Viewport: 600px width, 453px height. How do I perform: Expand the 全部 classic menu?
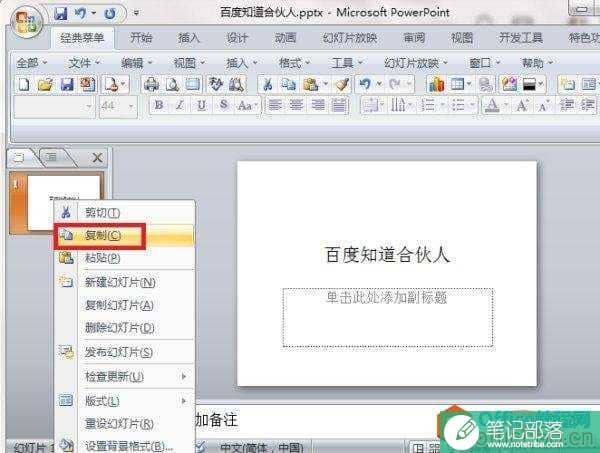[x=32, y=62]
